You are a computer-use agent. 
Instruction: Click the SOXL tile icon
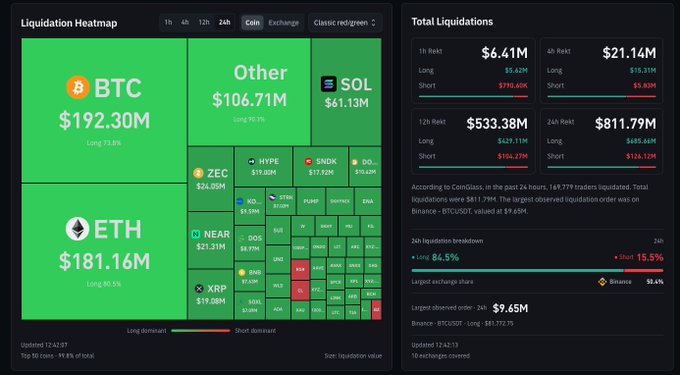pos(242,301)
